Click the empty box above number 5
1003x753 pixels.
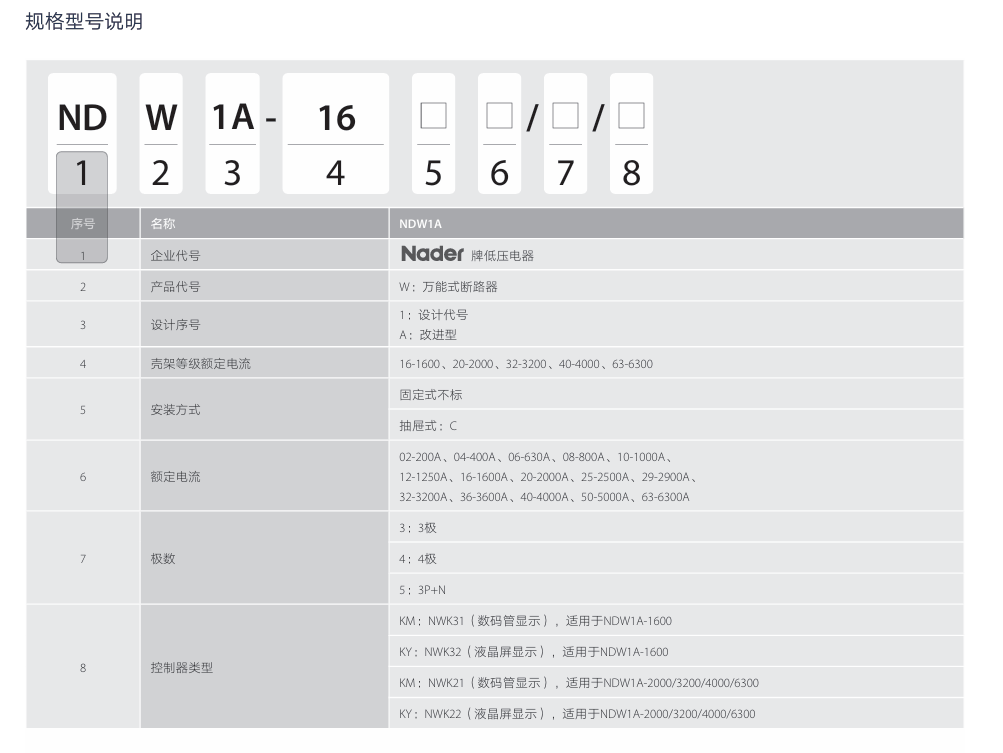(x=433, y=116)
